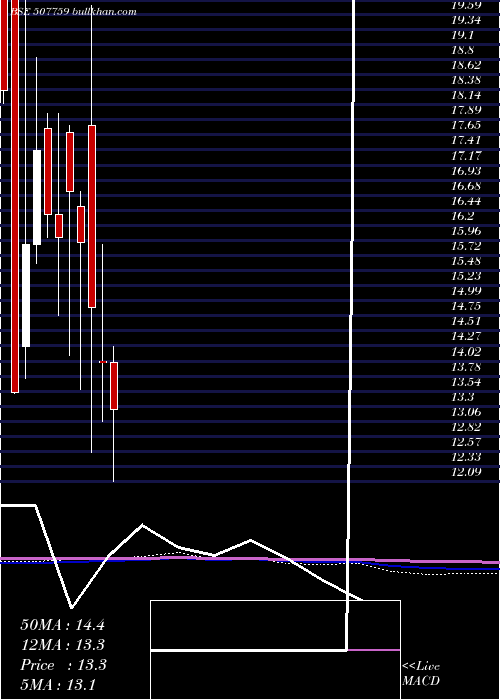The image size is (500, 700).
Task: Click the 17.17 price axis label
Action: (466, 156)
